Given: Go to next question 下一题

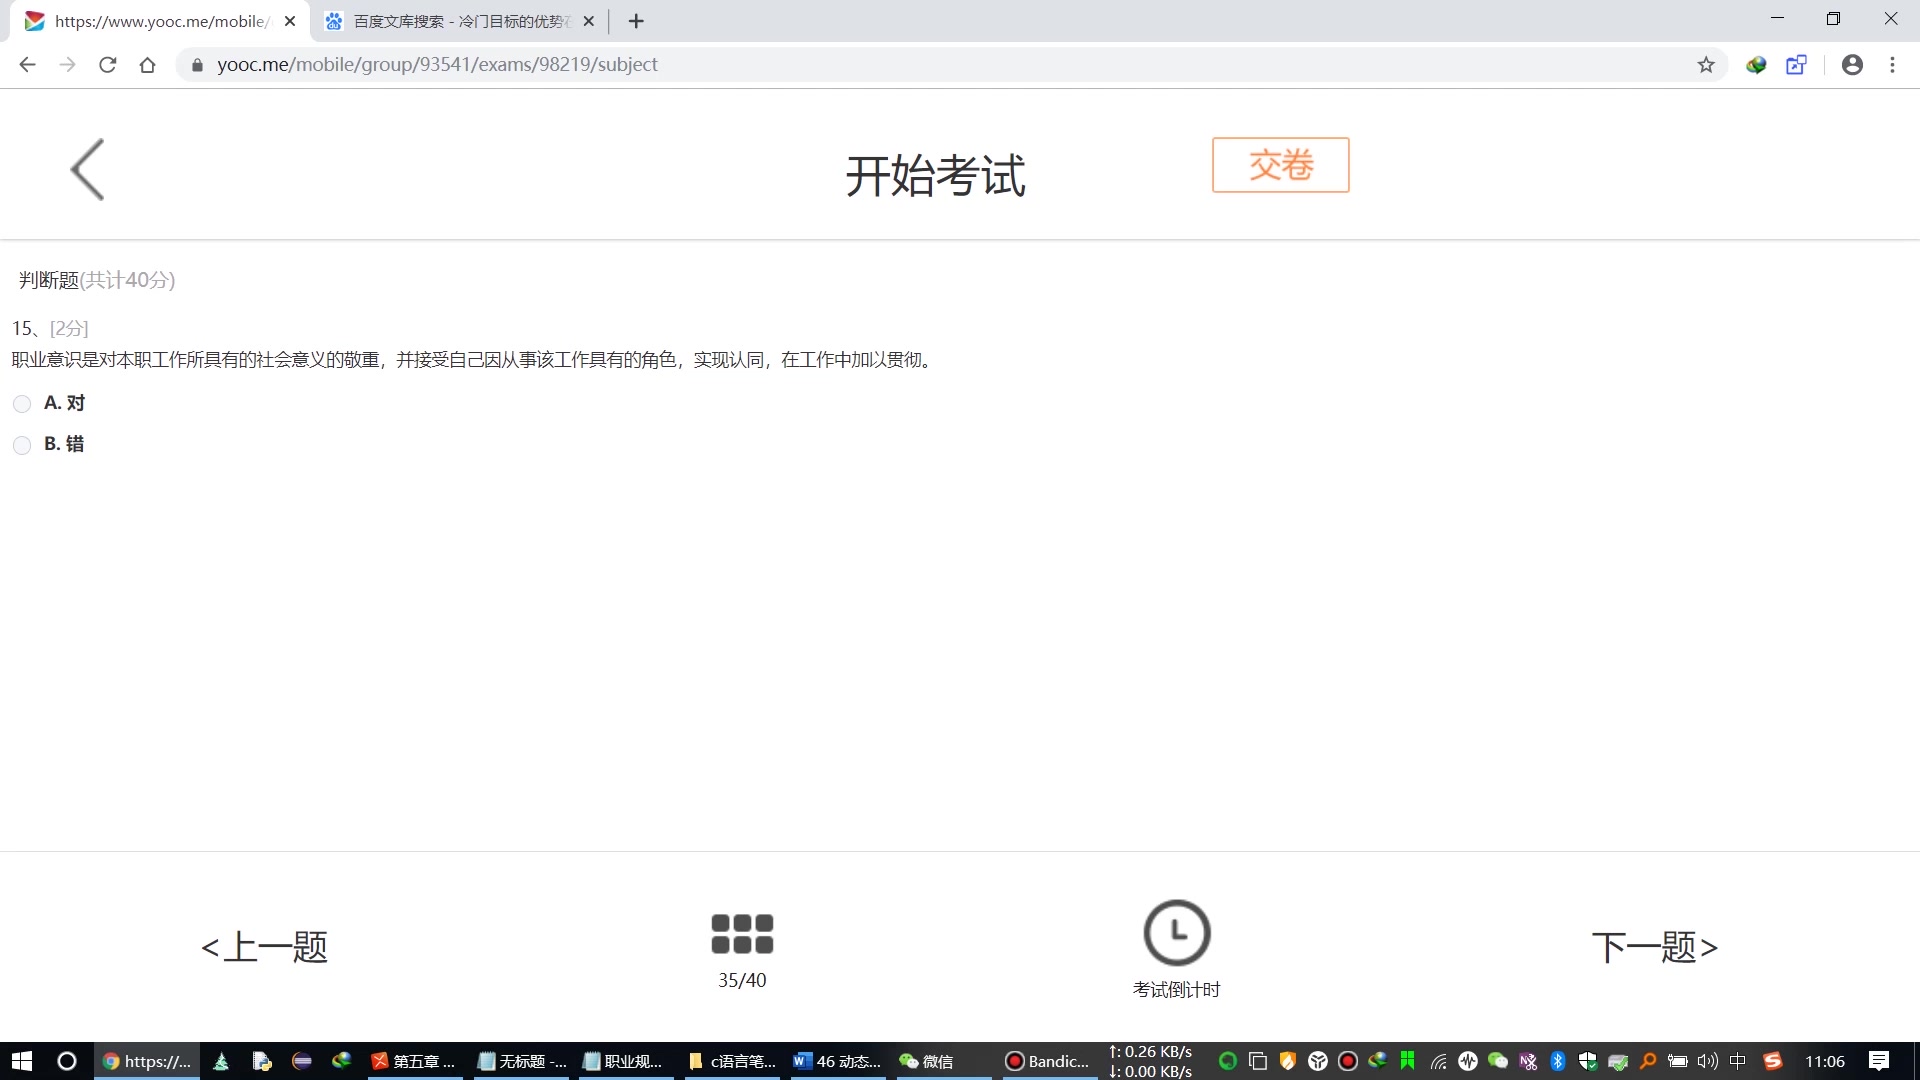Looking at the screenshot, I should (1655, 947).
